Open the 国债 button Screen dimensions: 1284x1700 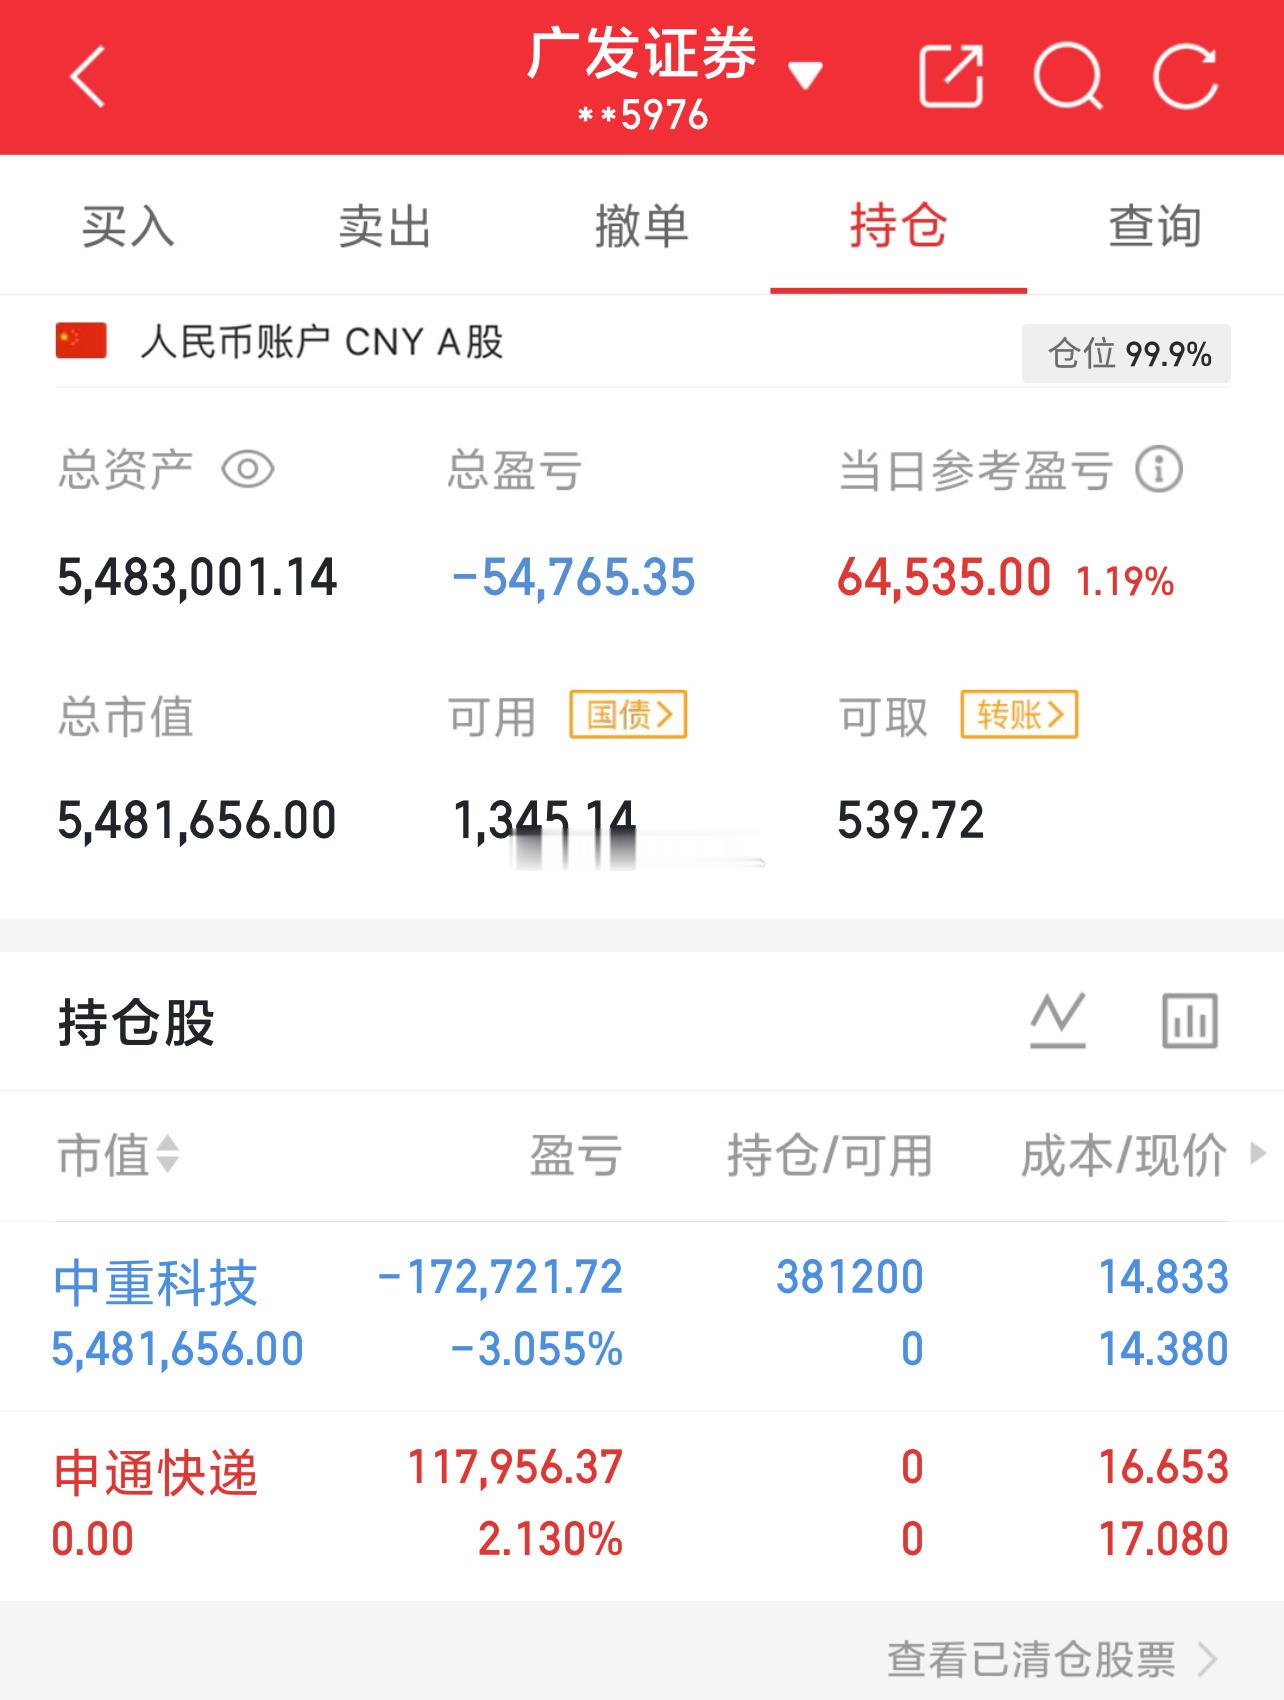pyautogui.click(x=628, y=715)
